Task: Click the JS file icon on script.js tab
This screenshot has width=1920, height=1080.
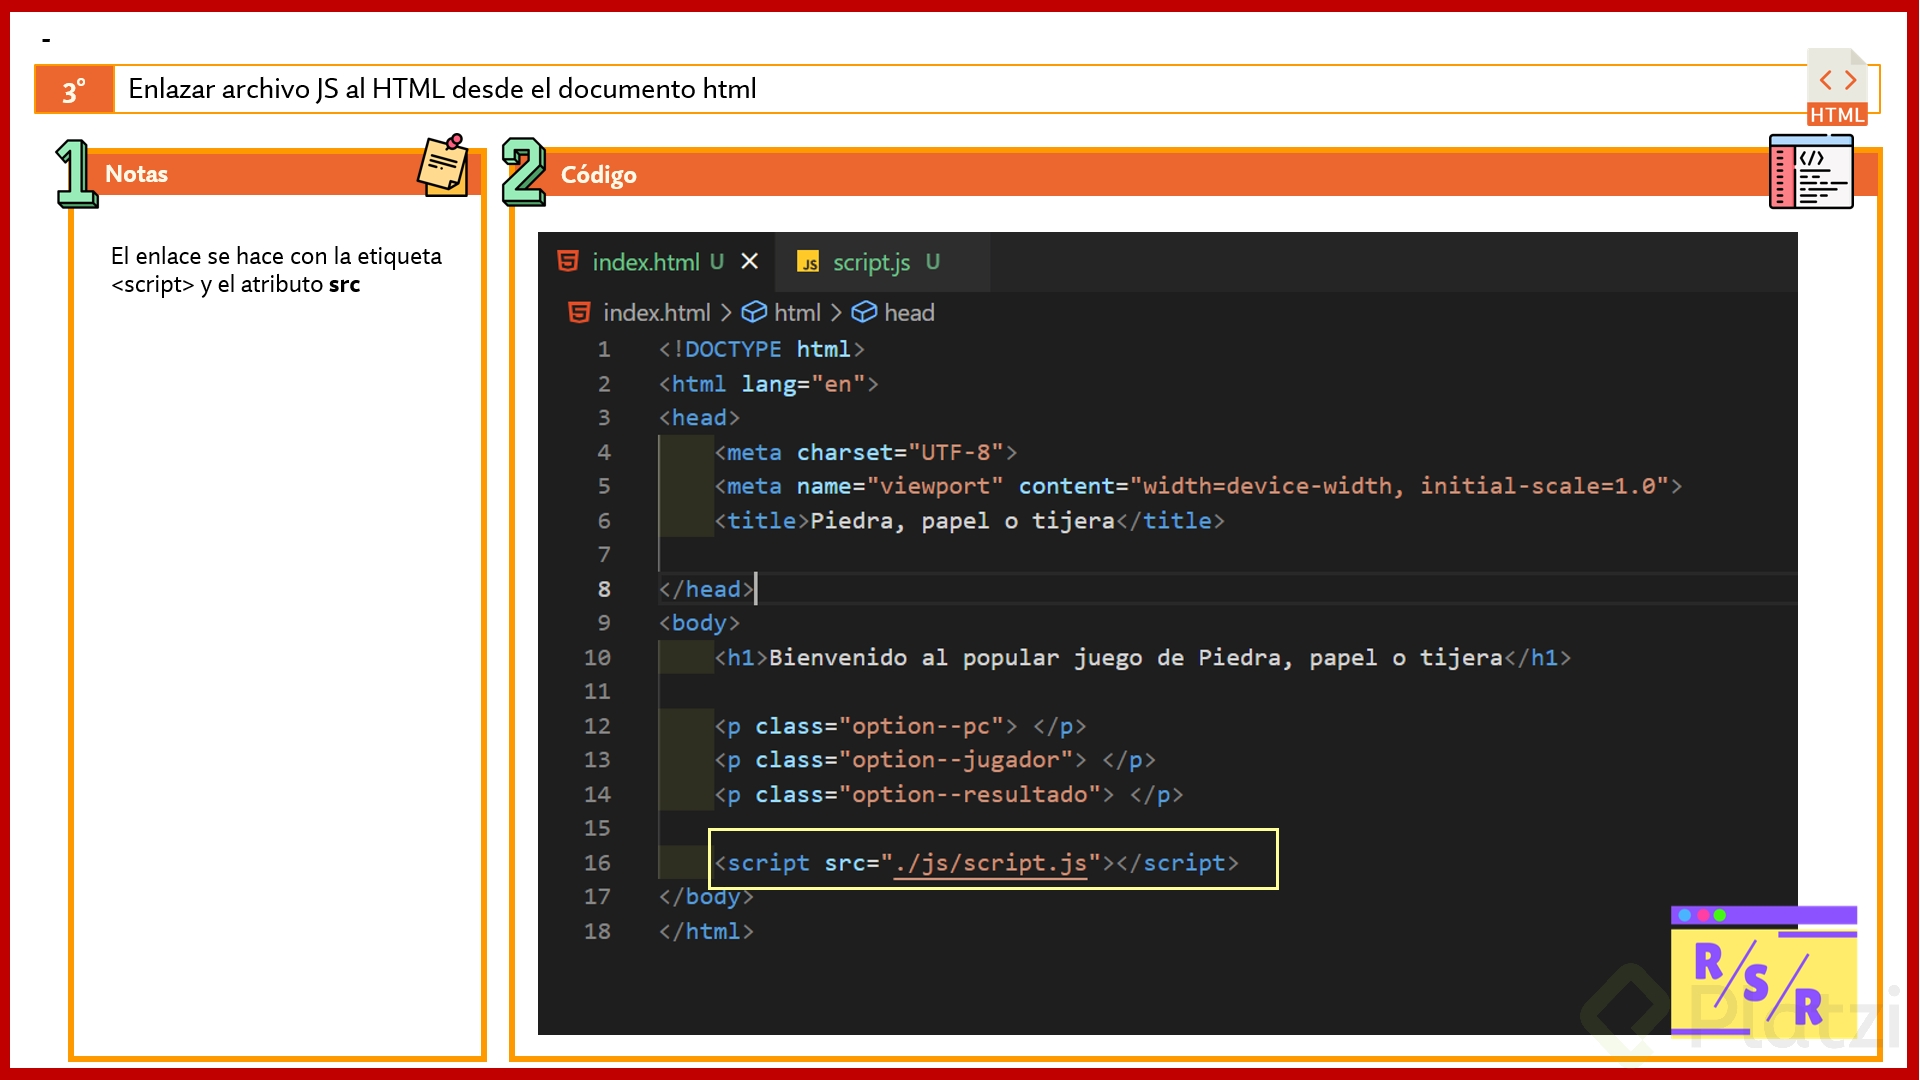Action: click(x=808, y=262)
